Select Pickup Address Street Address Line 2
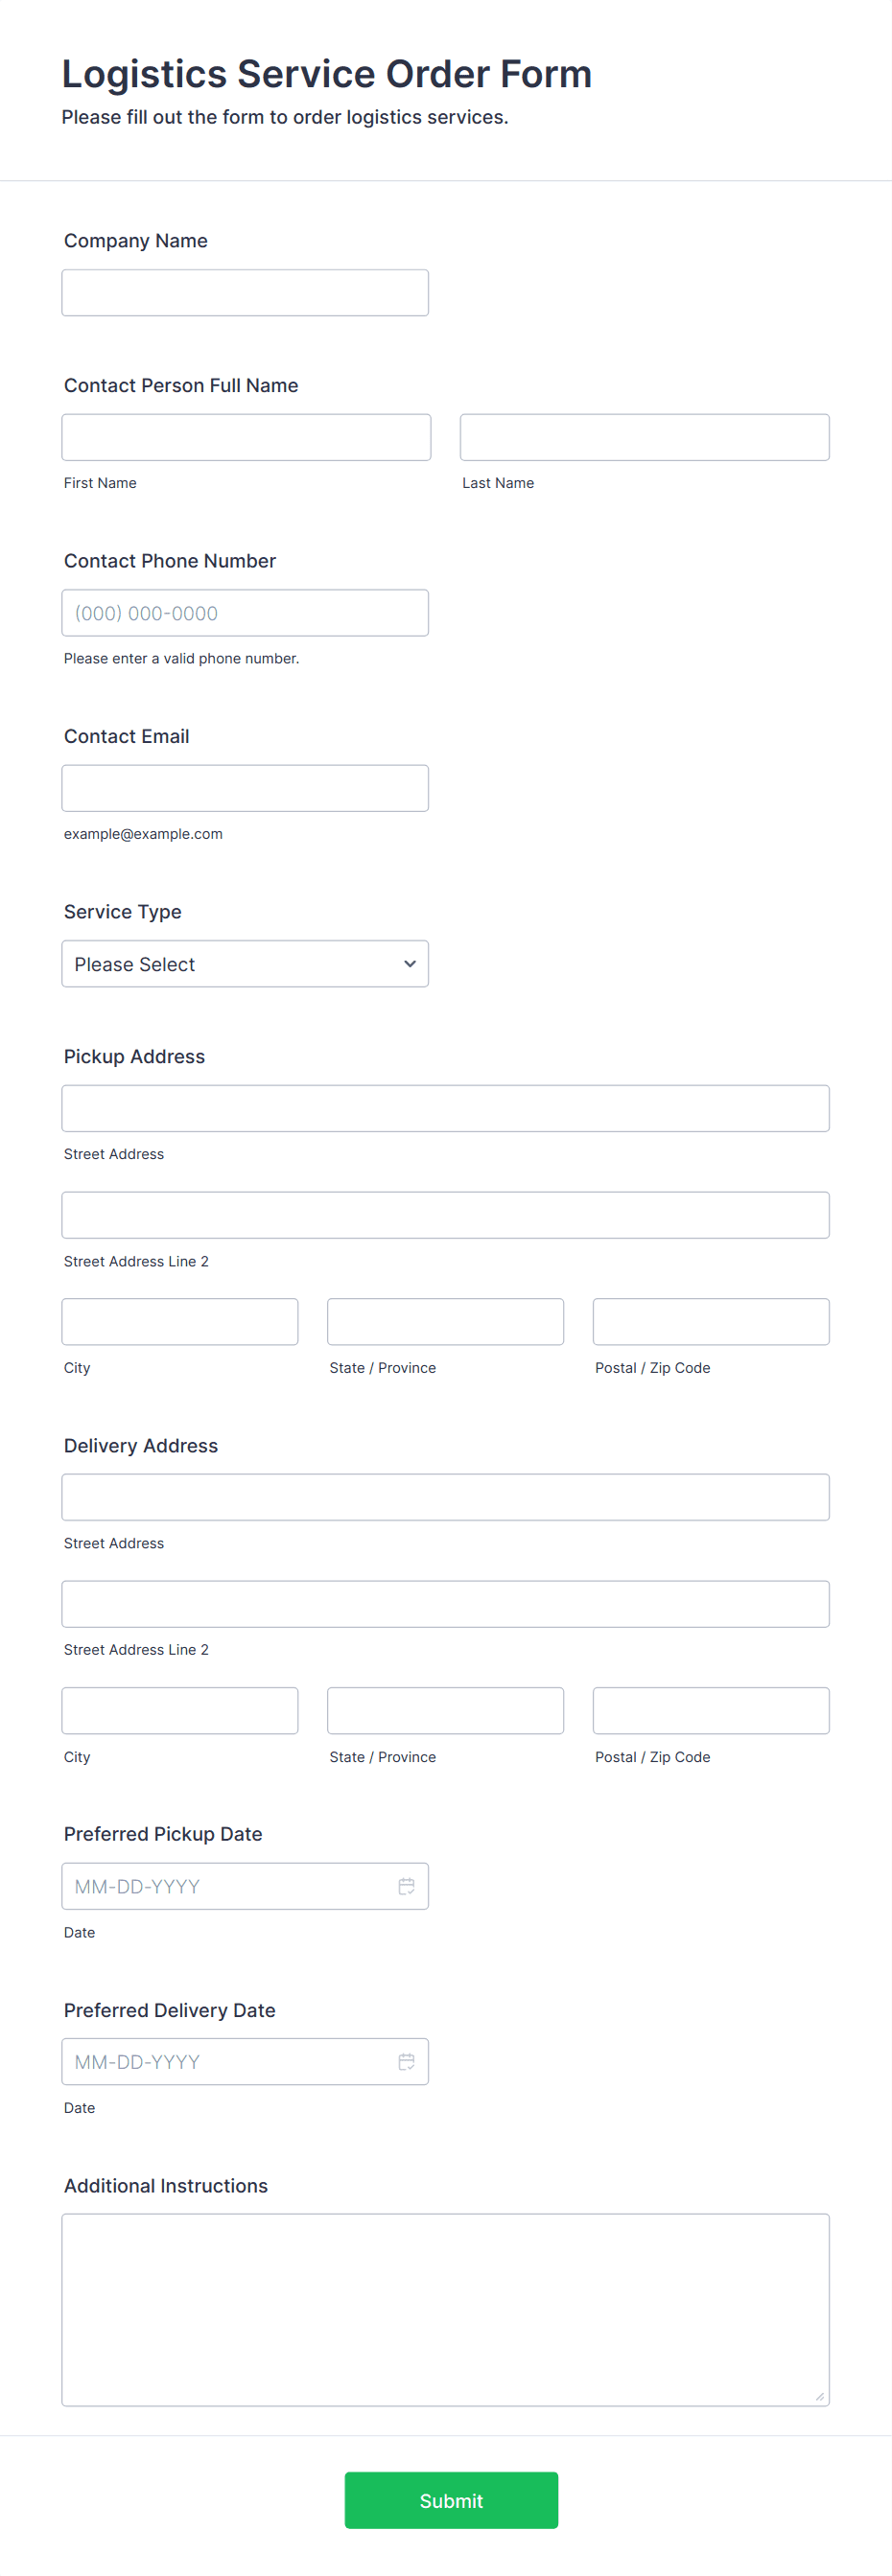 pyautogui.click(x=445, y=1215)
